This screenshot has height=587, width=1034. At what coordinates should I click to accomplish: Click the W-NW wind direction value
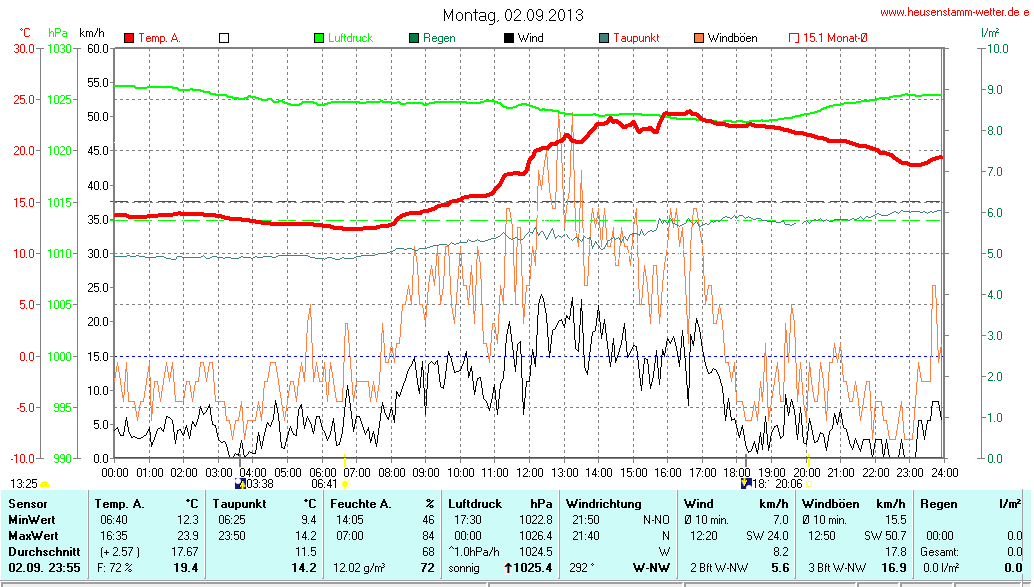coord(651,568)
